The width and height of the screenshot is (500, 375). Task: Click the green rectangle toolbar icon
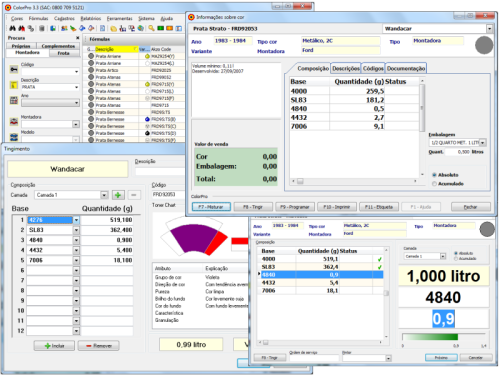[161, 28]
